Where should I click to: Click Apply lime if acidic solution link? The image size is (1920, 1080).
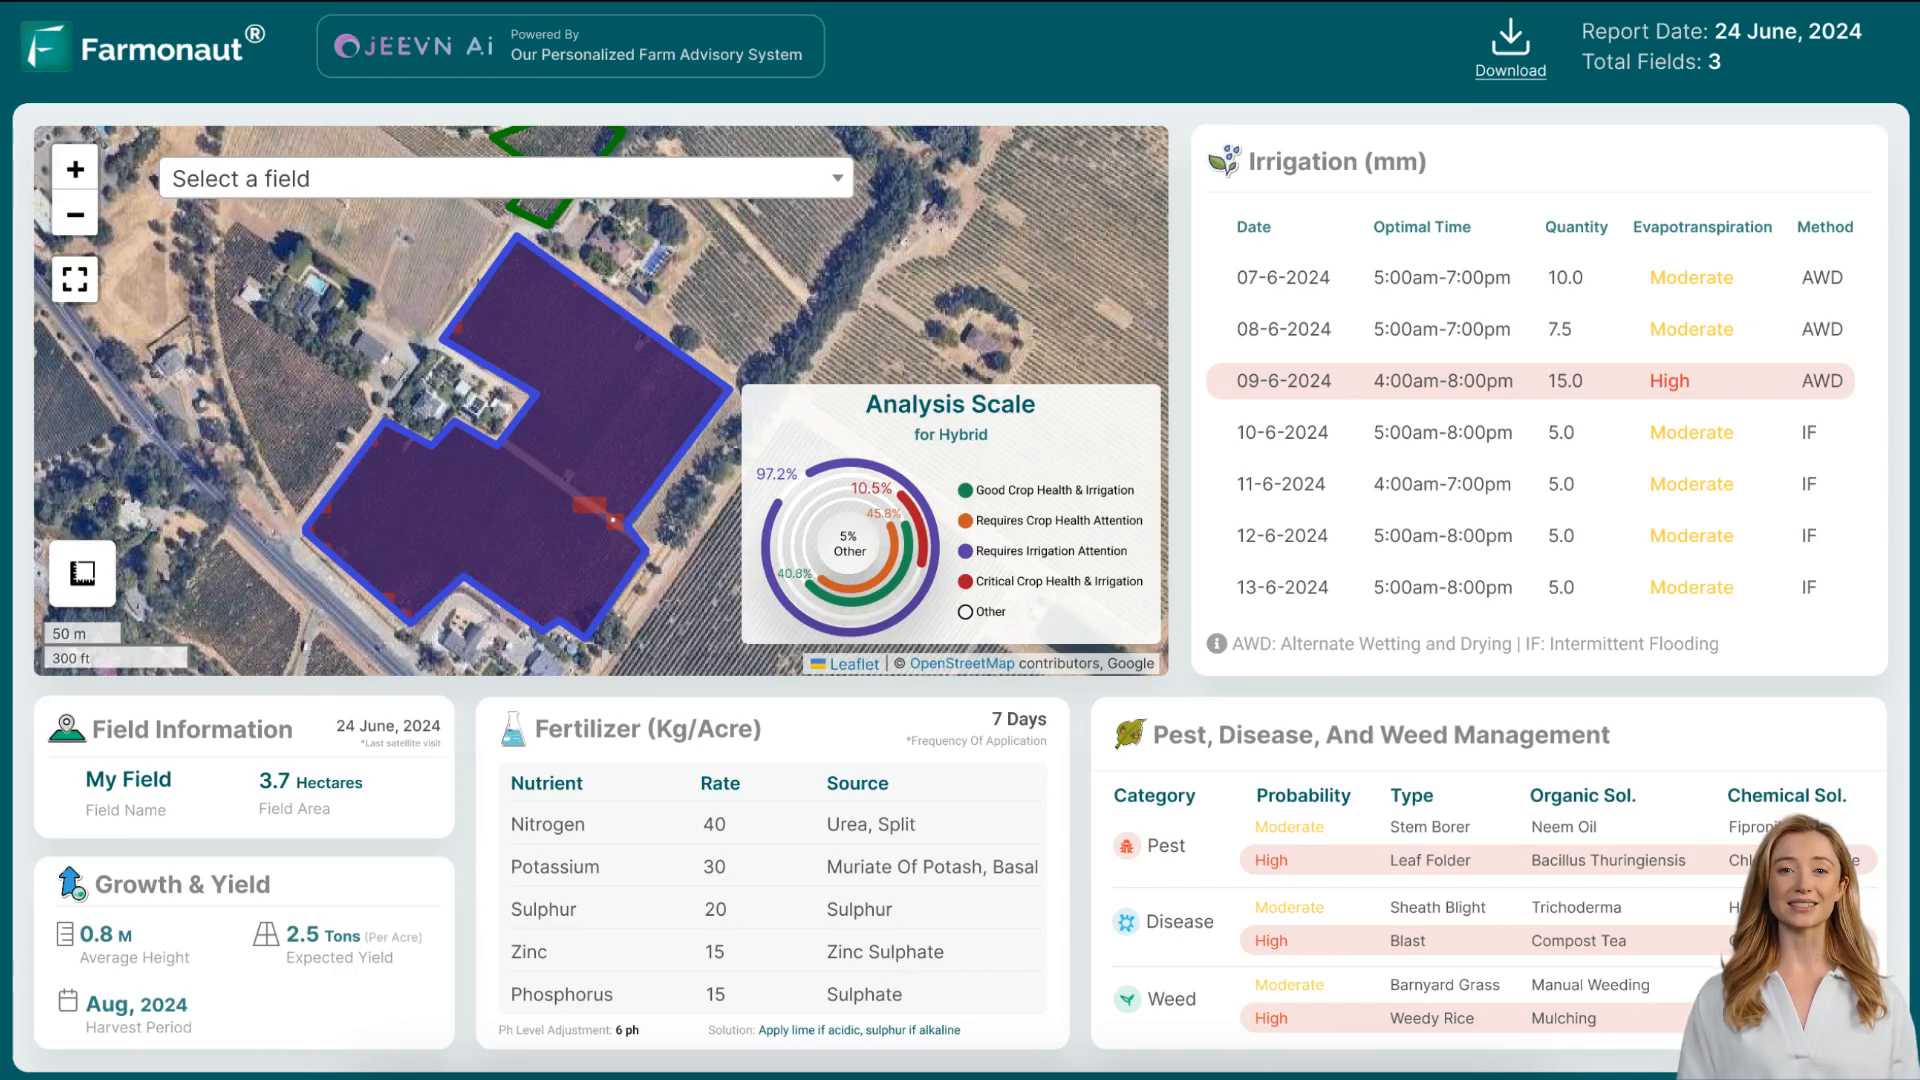(x=858, y=1030)
